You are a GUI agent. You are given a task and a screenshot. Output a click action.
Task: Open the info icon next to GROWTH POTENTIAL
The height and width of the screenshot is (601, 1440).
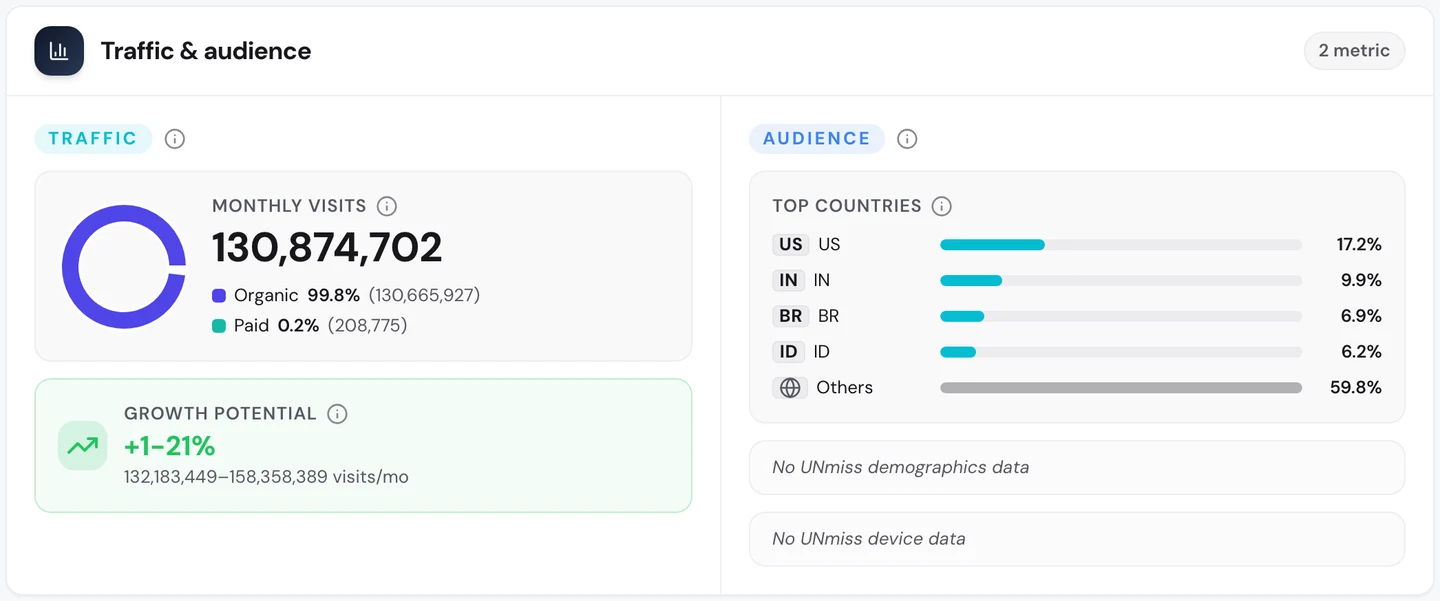(337, 414)
